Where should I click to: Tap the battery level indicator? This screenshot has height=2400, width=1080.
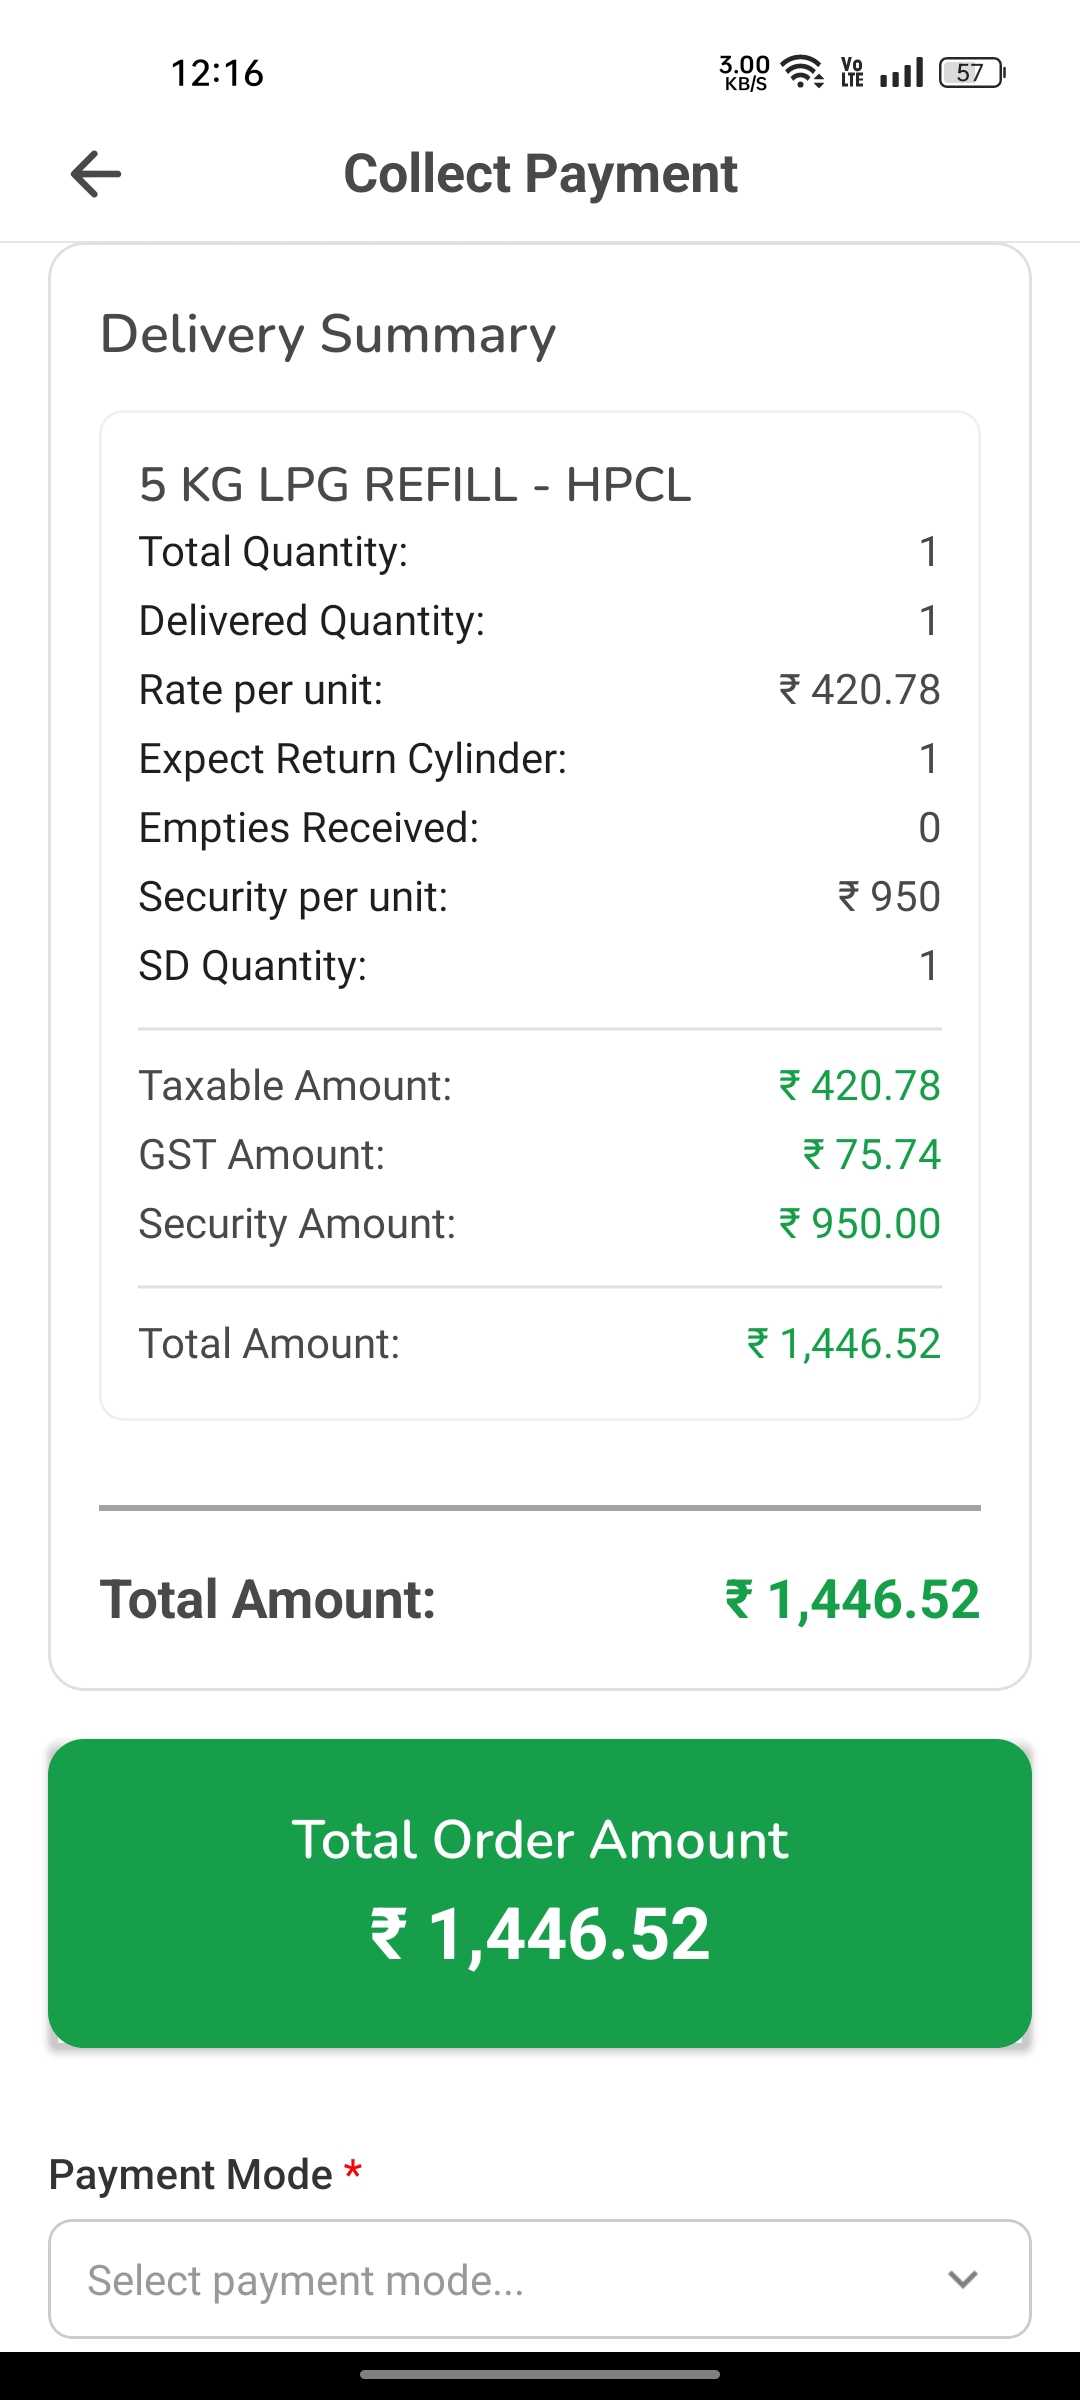point(971,73)
